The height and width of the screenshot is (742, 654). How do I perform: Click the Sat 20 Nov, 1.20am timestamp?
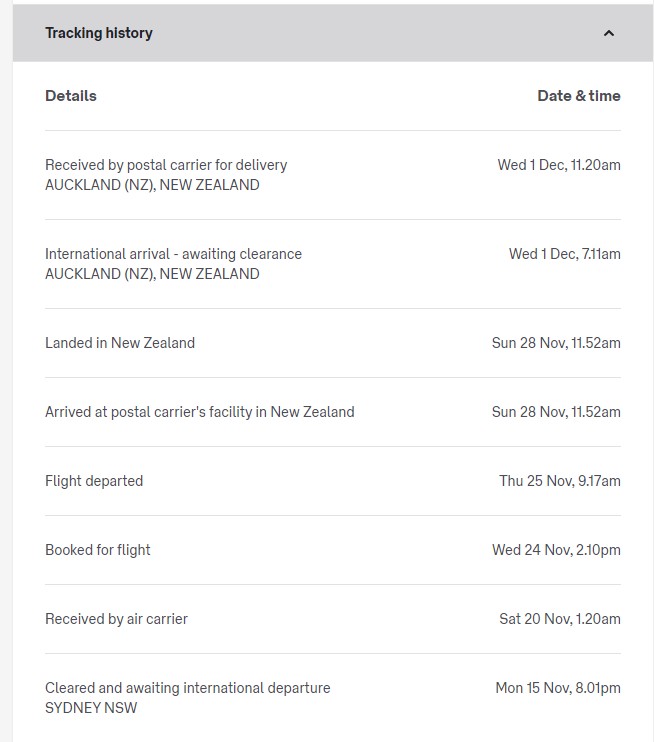tap(560, 619)
